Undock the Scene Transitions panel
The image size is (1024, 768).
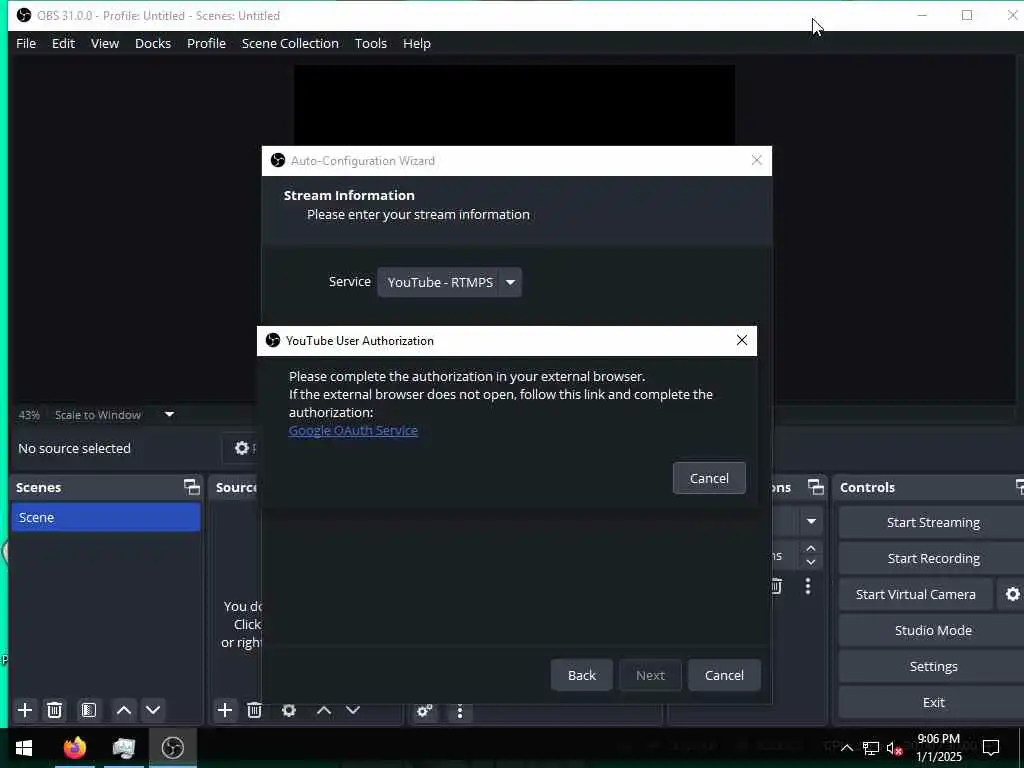(x=816, y=487)
